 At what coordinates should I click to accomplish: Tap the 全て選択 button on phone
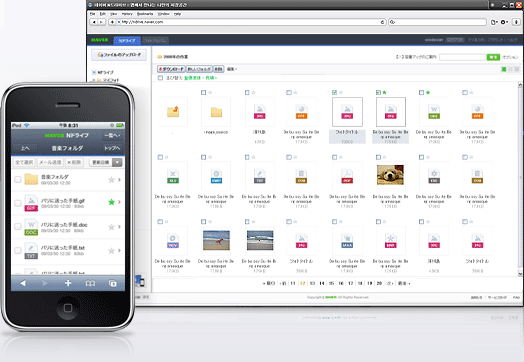coord(24,162)
